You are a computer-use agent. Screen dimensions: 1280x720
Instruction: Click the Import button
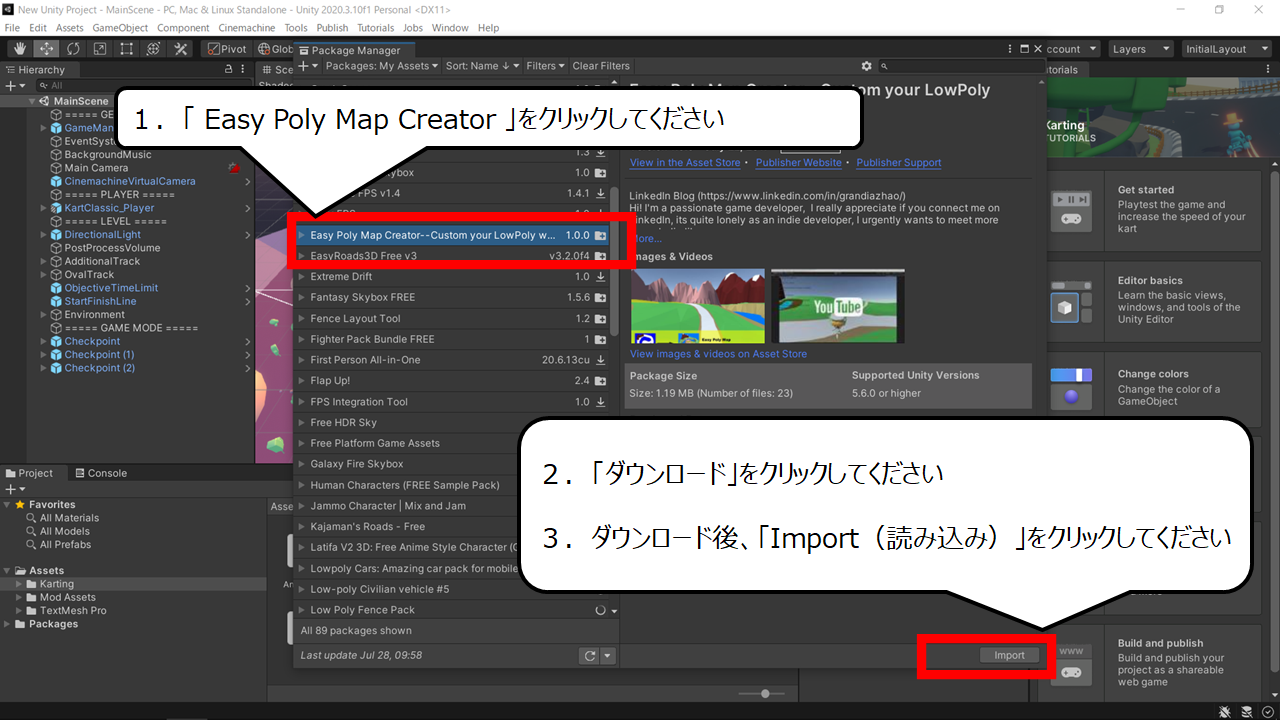pos(1009,655)
